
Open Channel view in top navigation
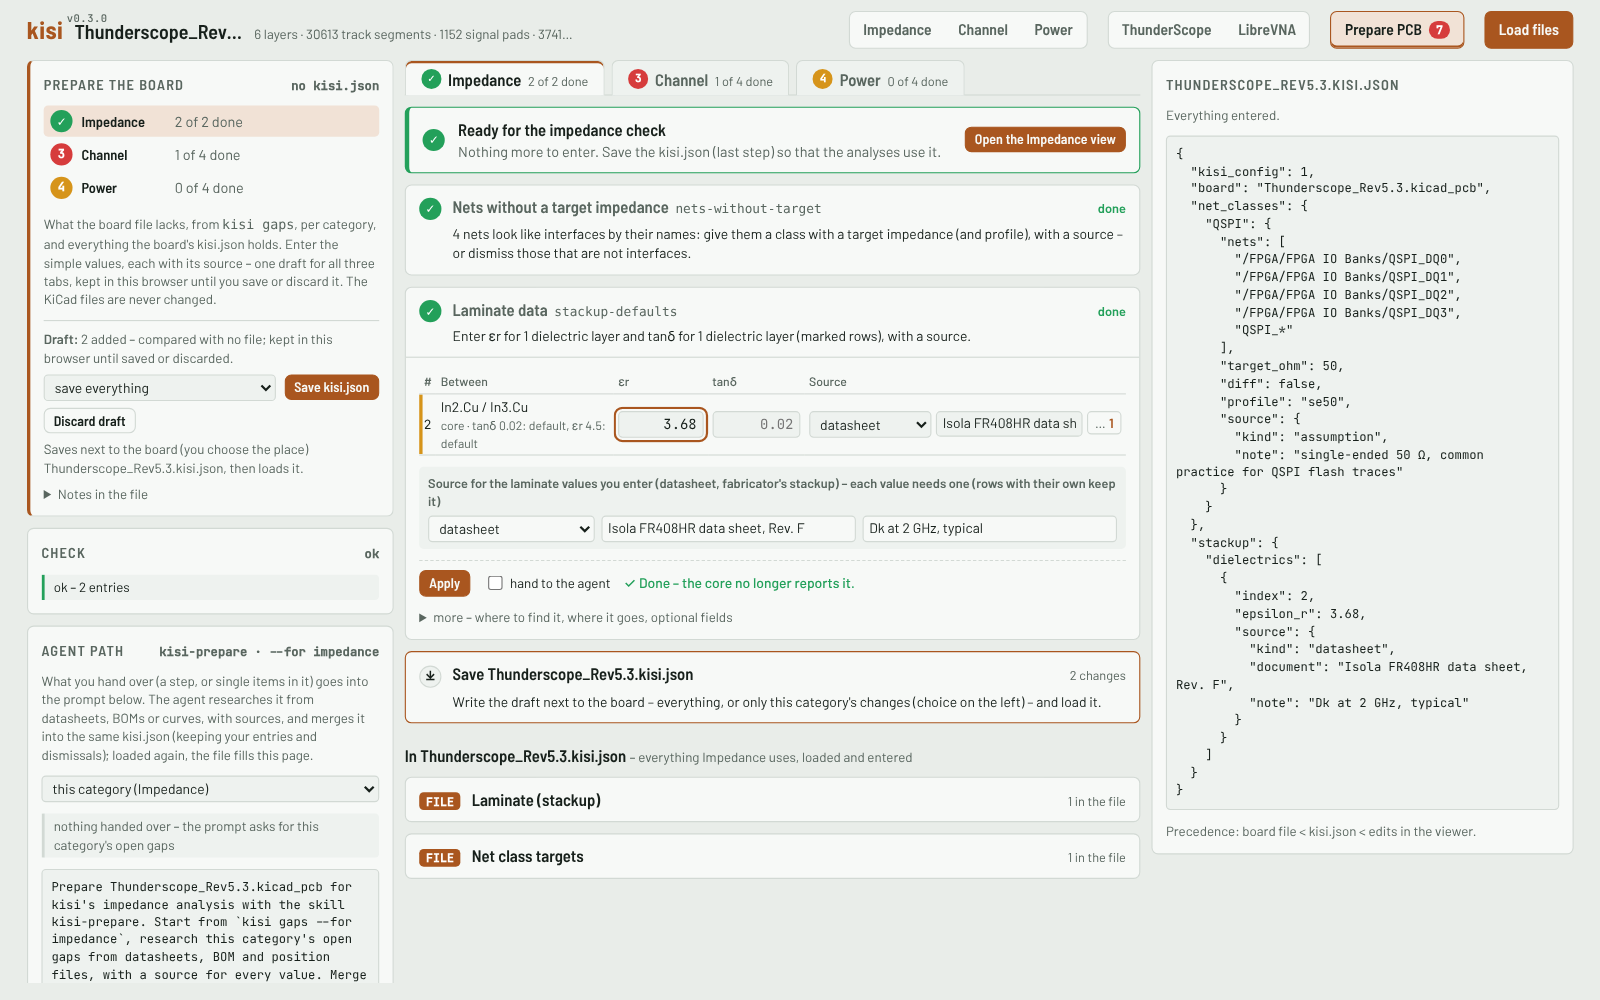983,30
